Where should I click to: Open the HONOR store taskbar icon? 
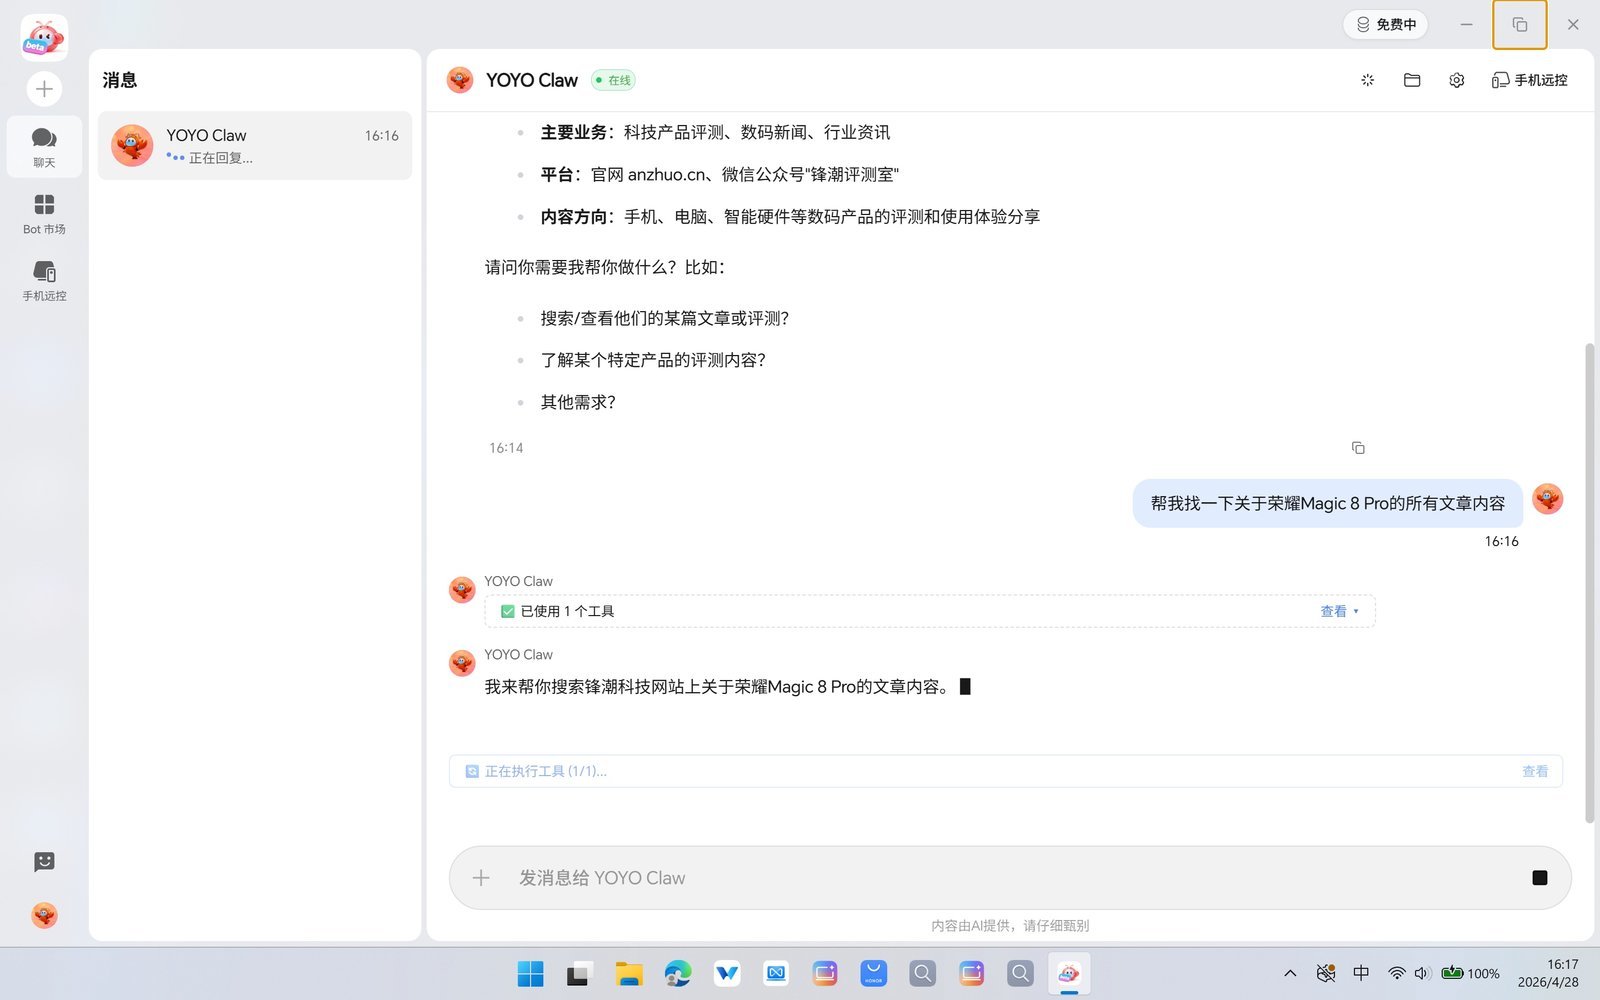873,973
